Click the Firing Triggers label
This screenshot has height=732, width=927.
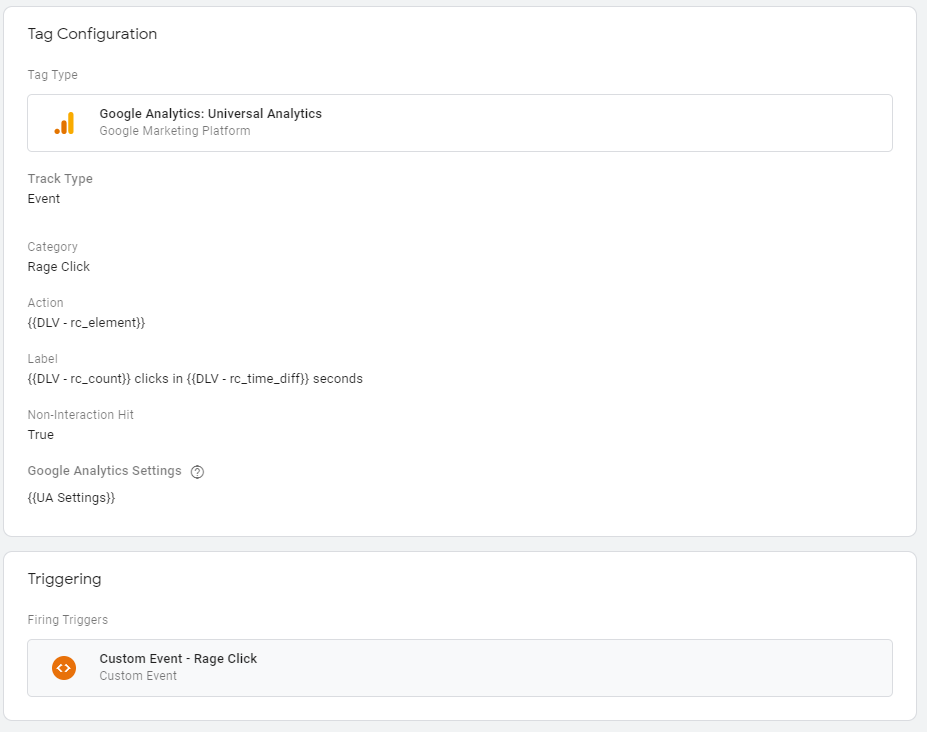point(68,620)
